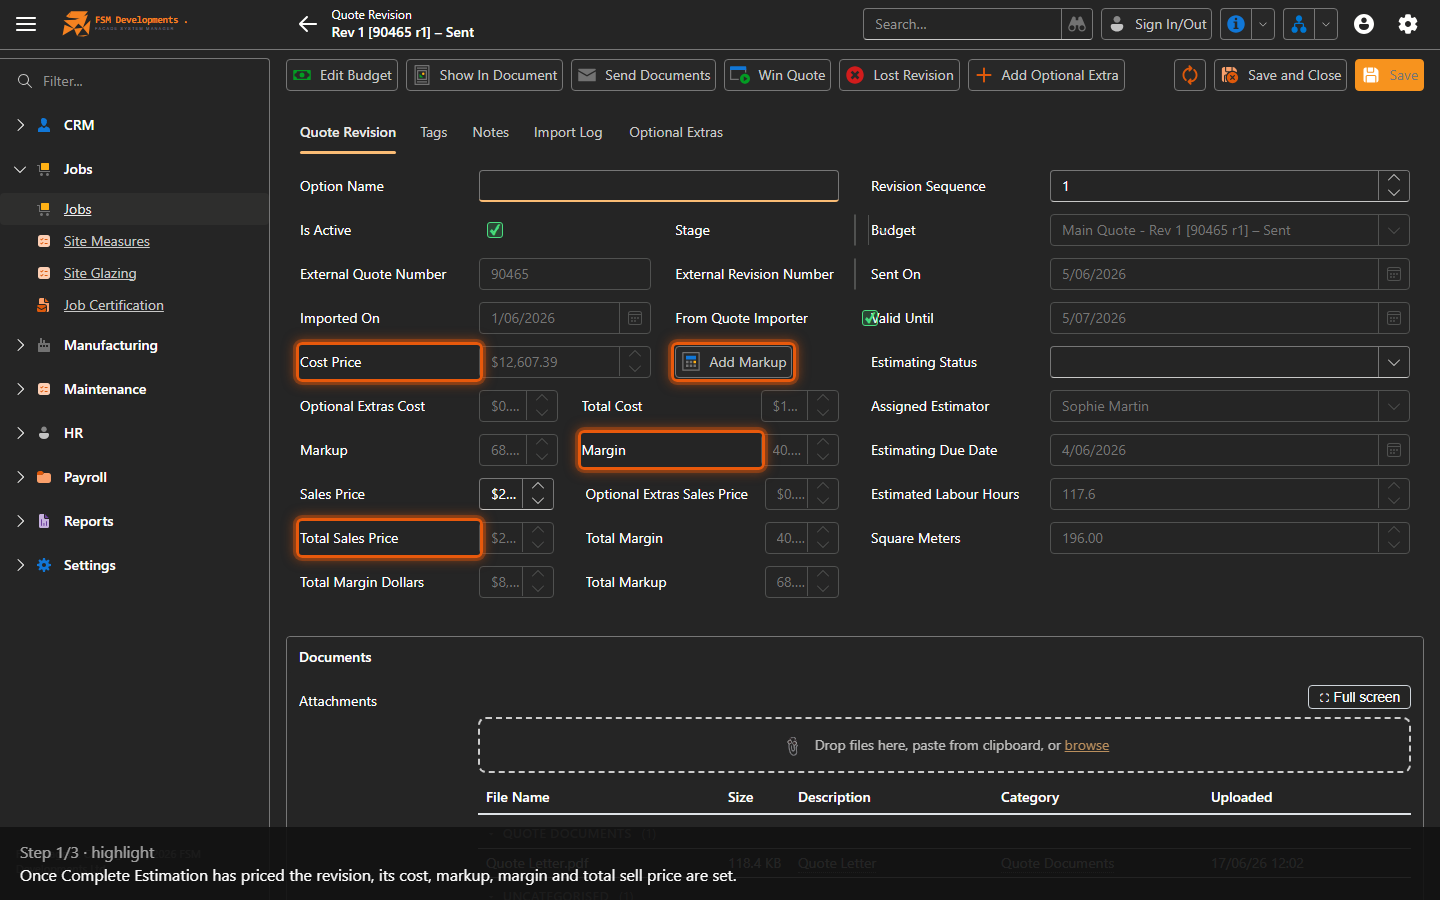1440x900 pixels.
Task: Expand the CRM section in sidebar
Action: coord(20,125)
